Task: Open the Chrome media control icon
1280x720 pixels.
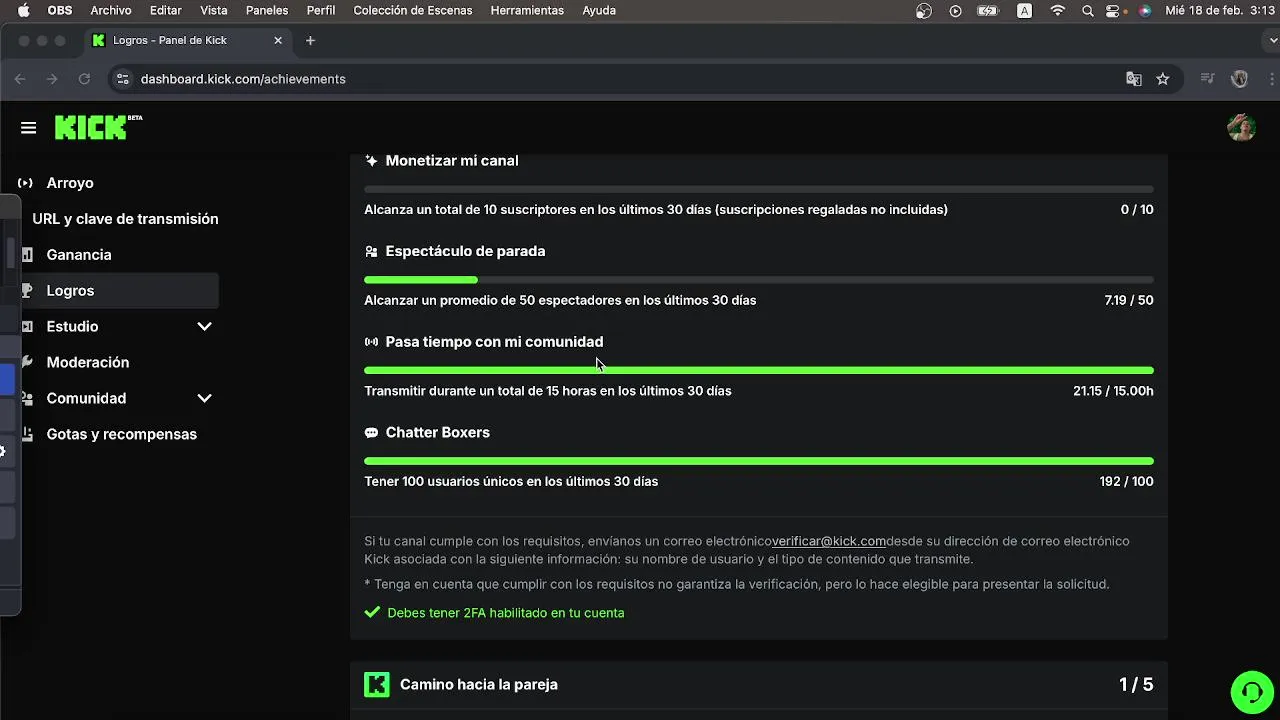Action: click(x=1208, y=79)
